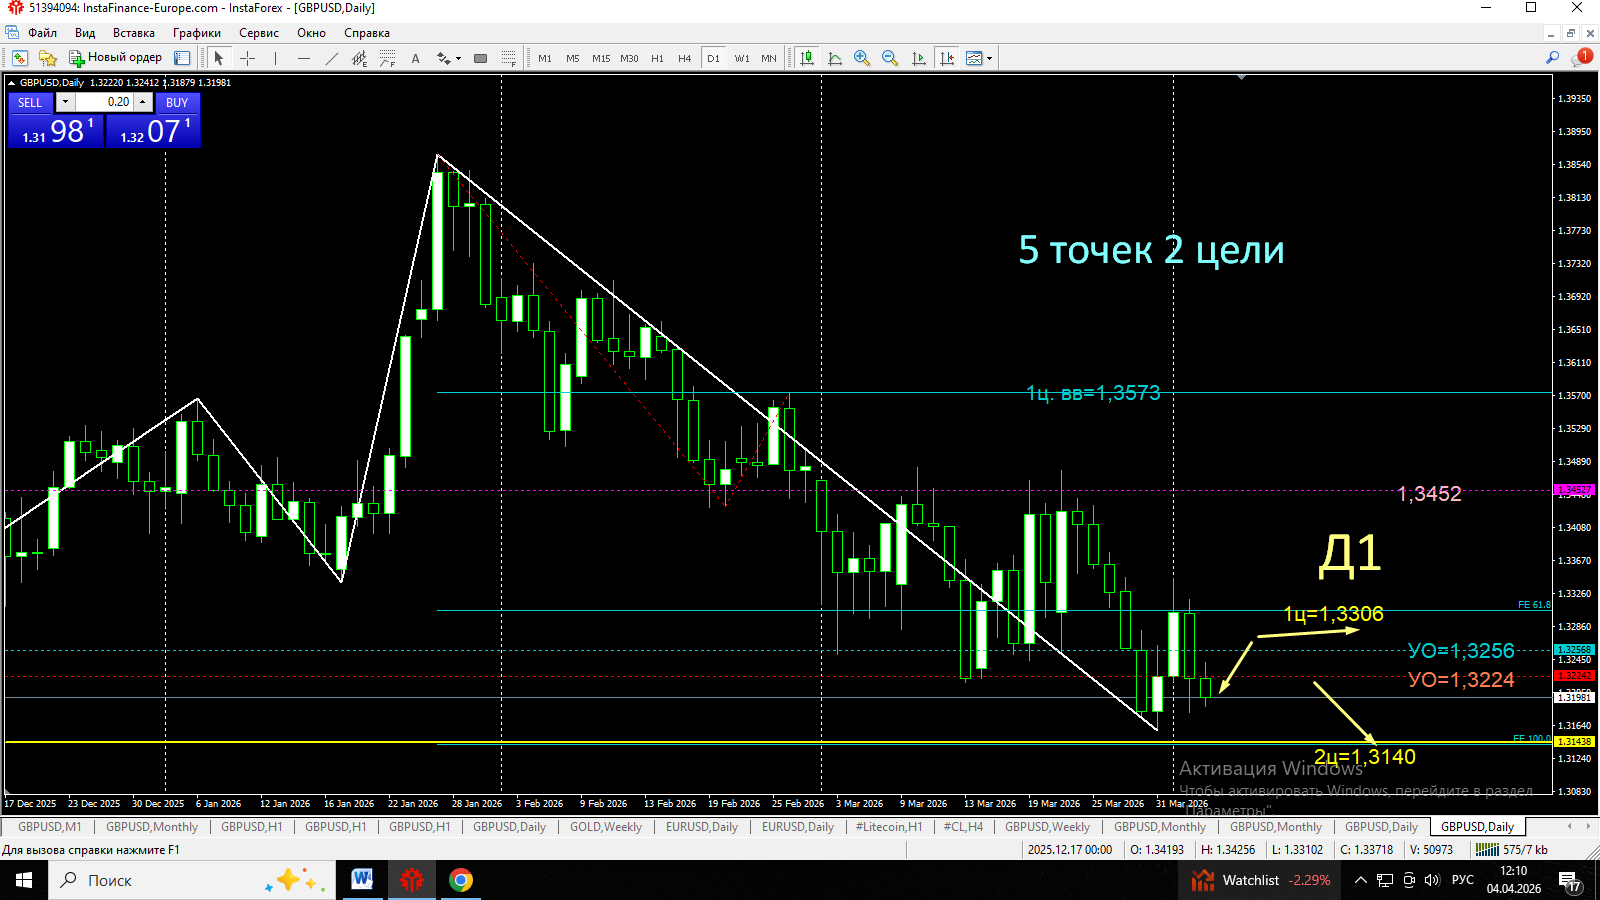Select the Crosshair tool

click(x=247, y=58)
